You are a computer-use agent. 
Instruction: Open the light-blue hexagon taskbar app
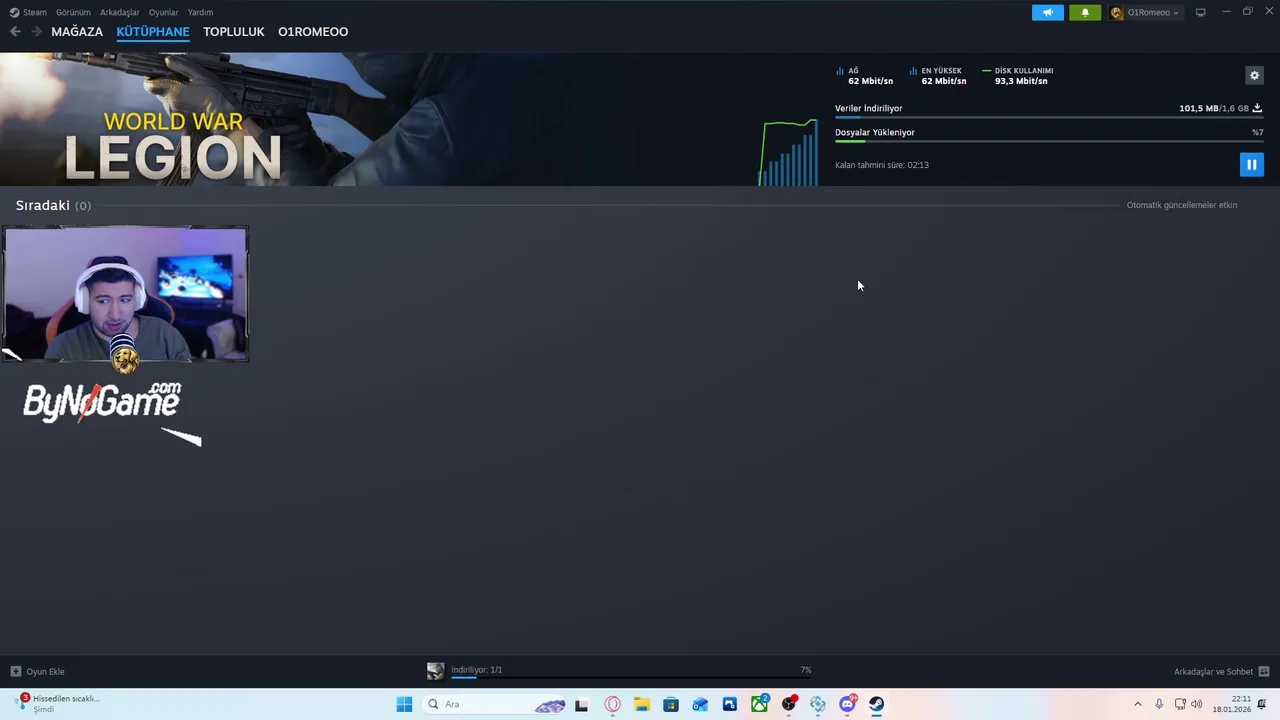[818, 704]
